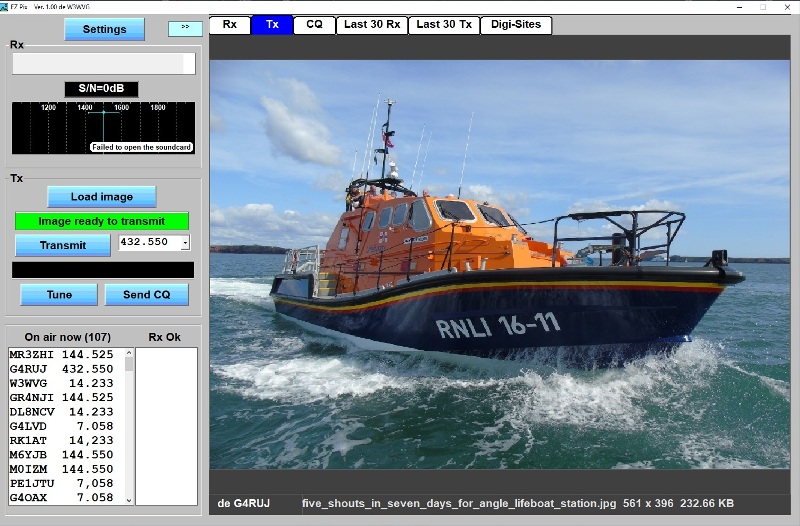The image size is (800, 526).
Task: Select the Tx tab
Action: tap(272, 24)
